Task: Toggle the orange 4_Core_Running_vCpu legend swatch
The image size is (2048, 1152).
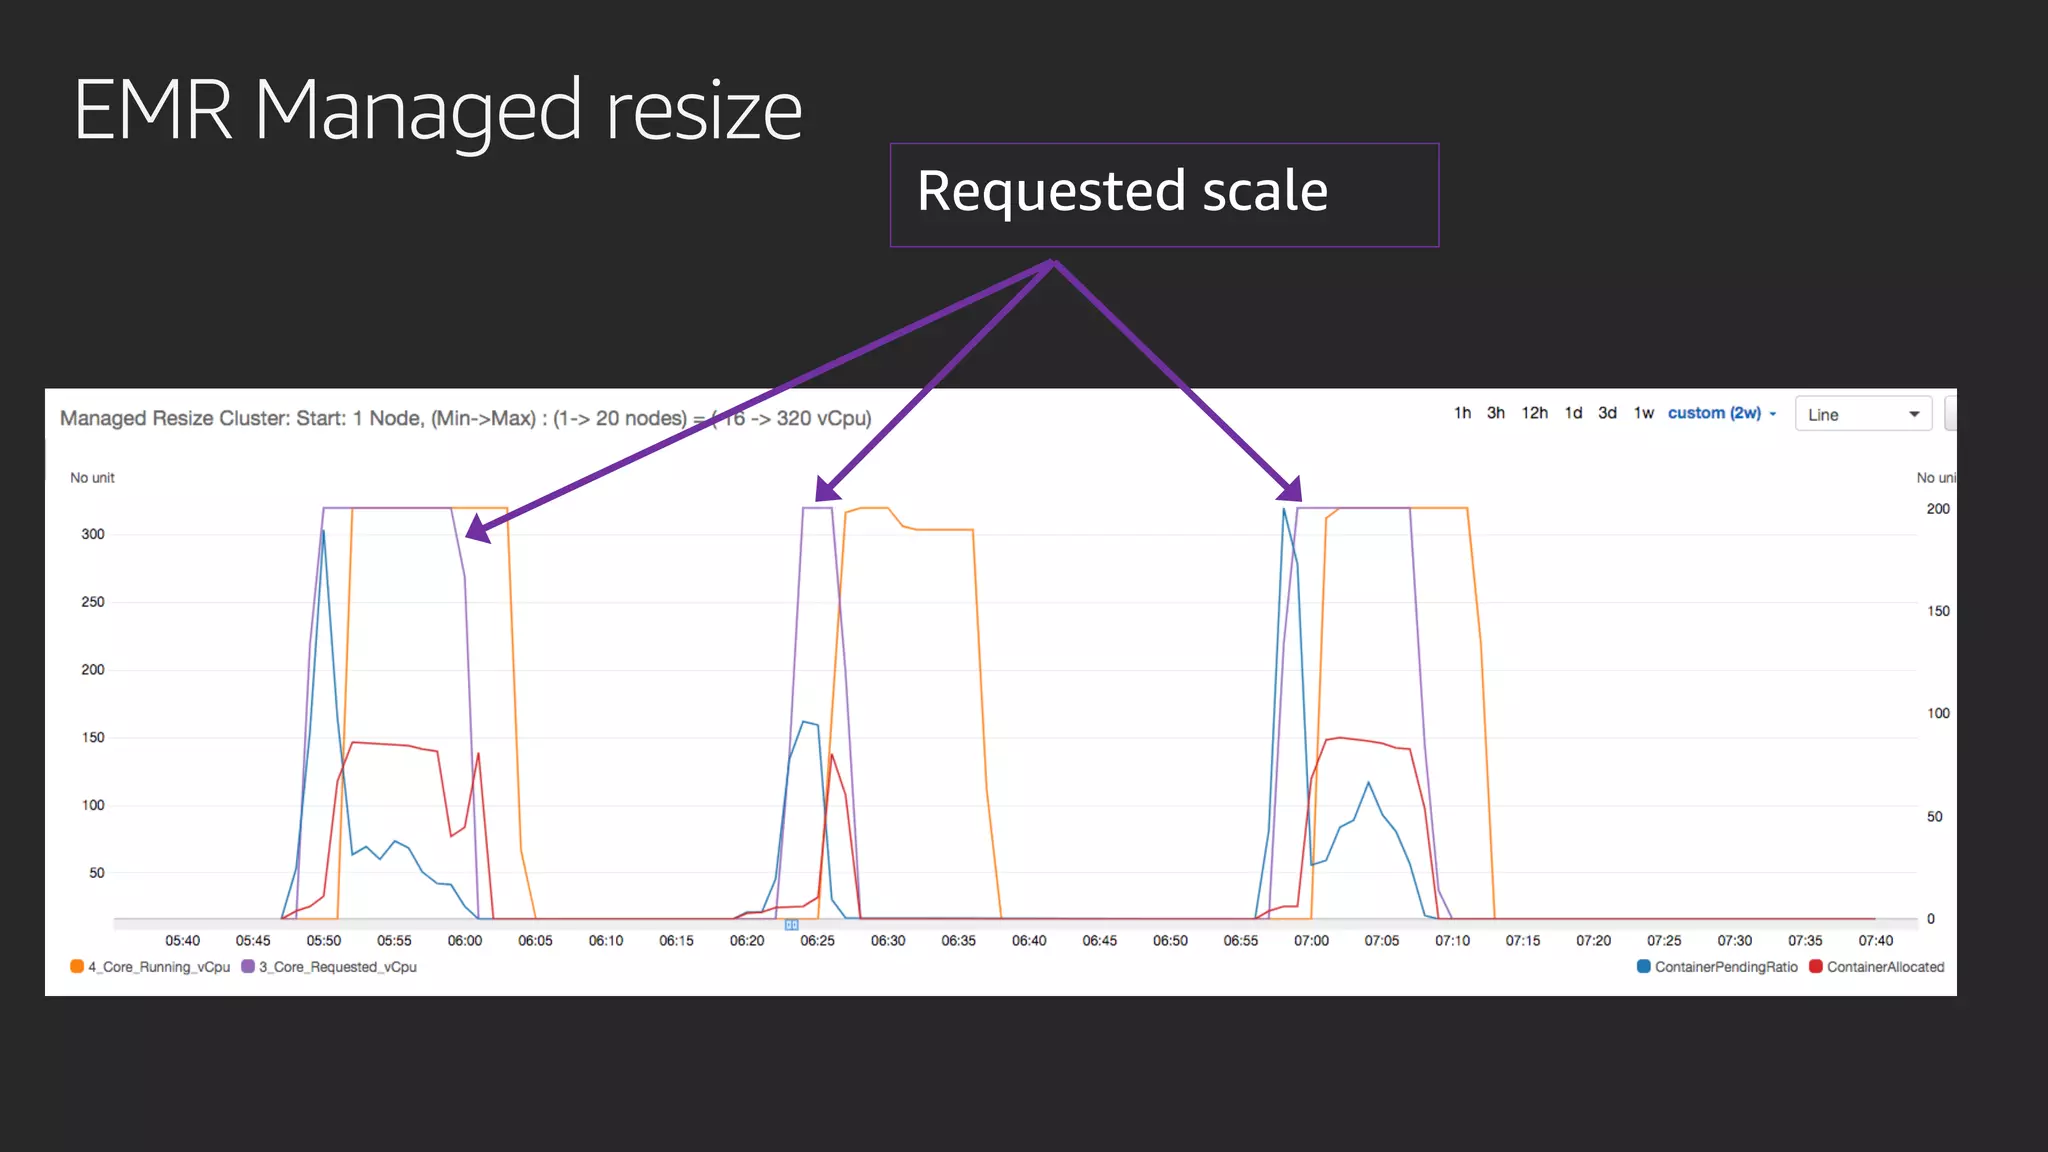Action: point(77,967)
